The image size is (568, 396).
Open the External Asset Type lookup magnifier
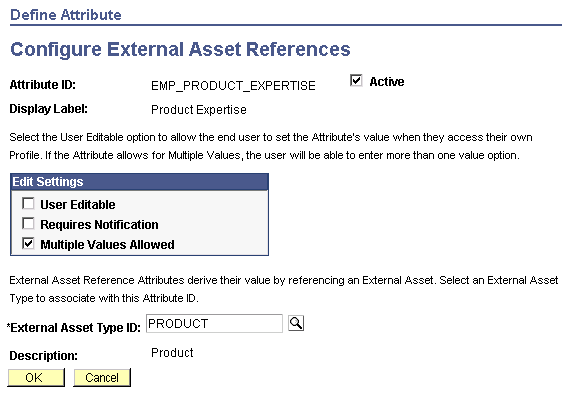(296, 323)
